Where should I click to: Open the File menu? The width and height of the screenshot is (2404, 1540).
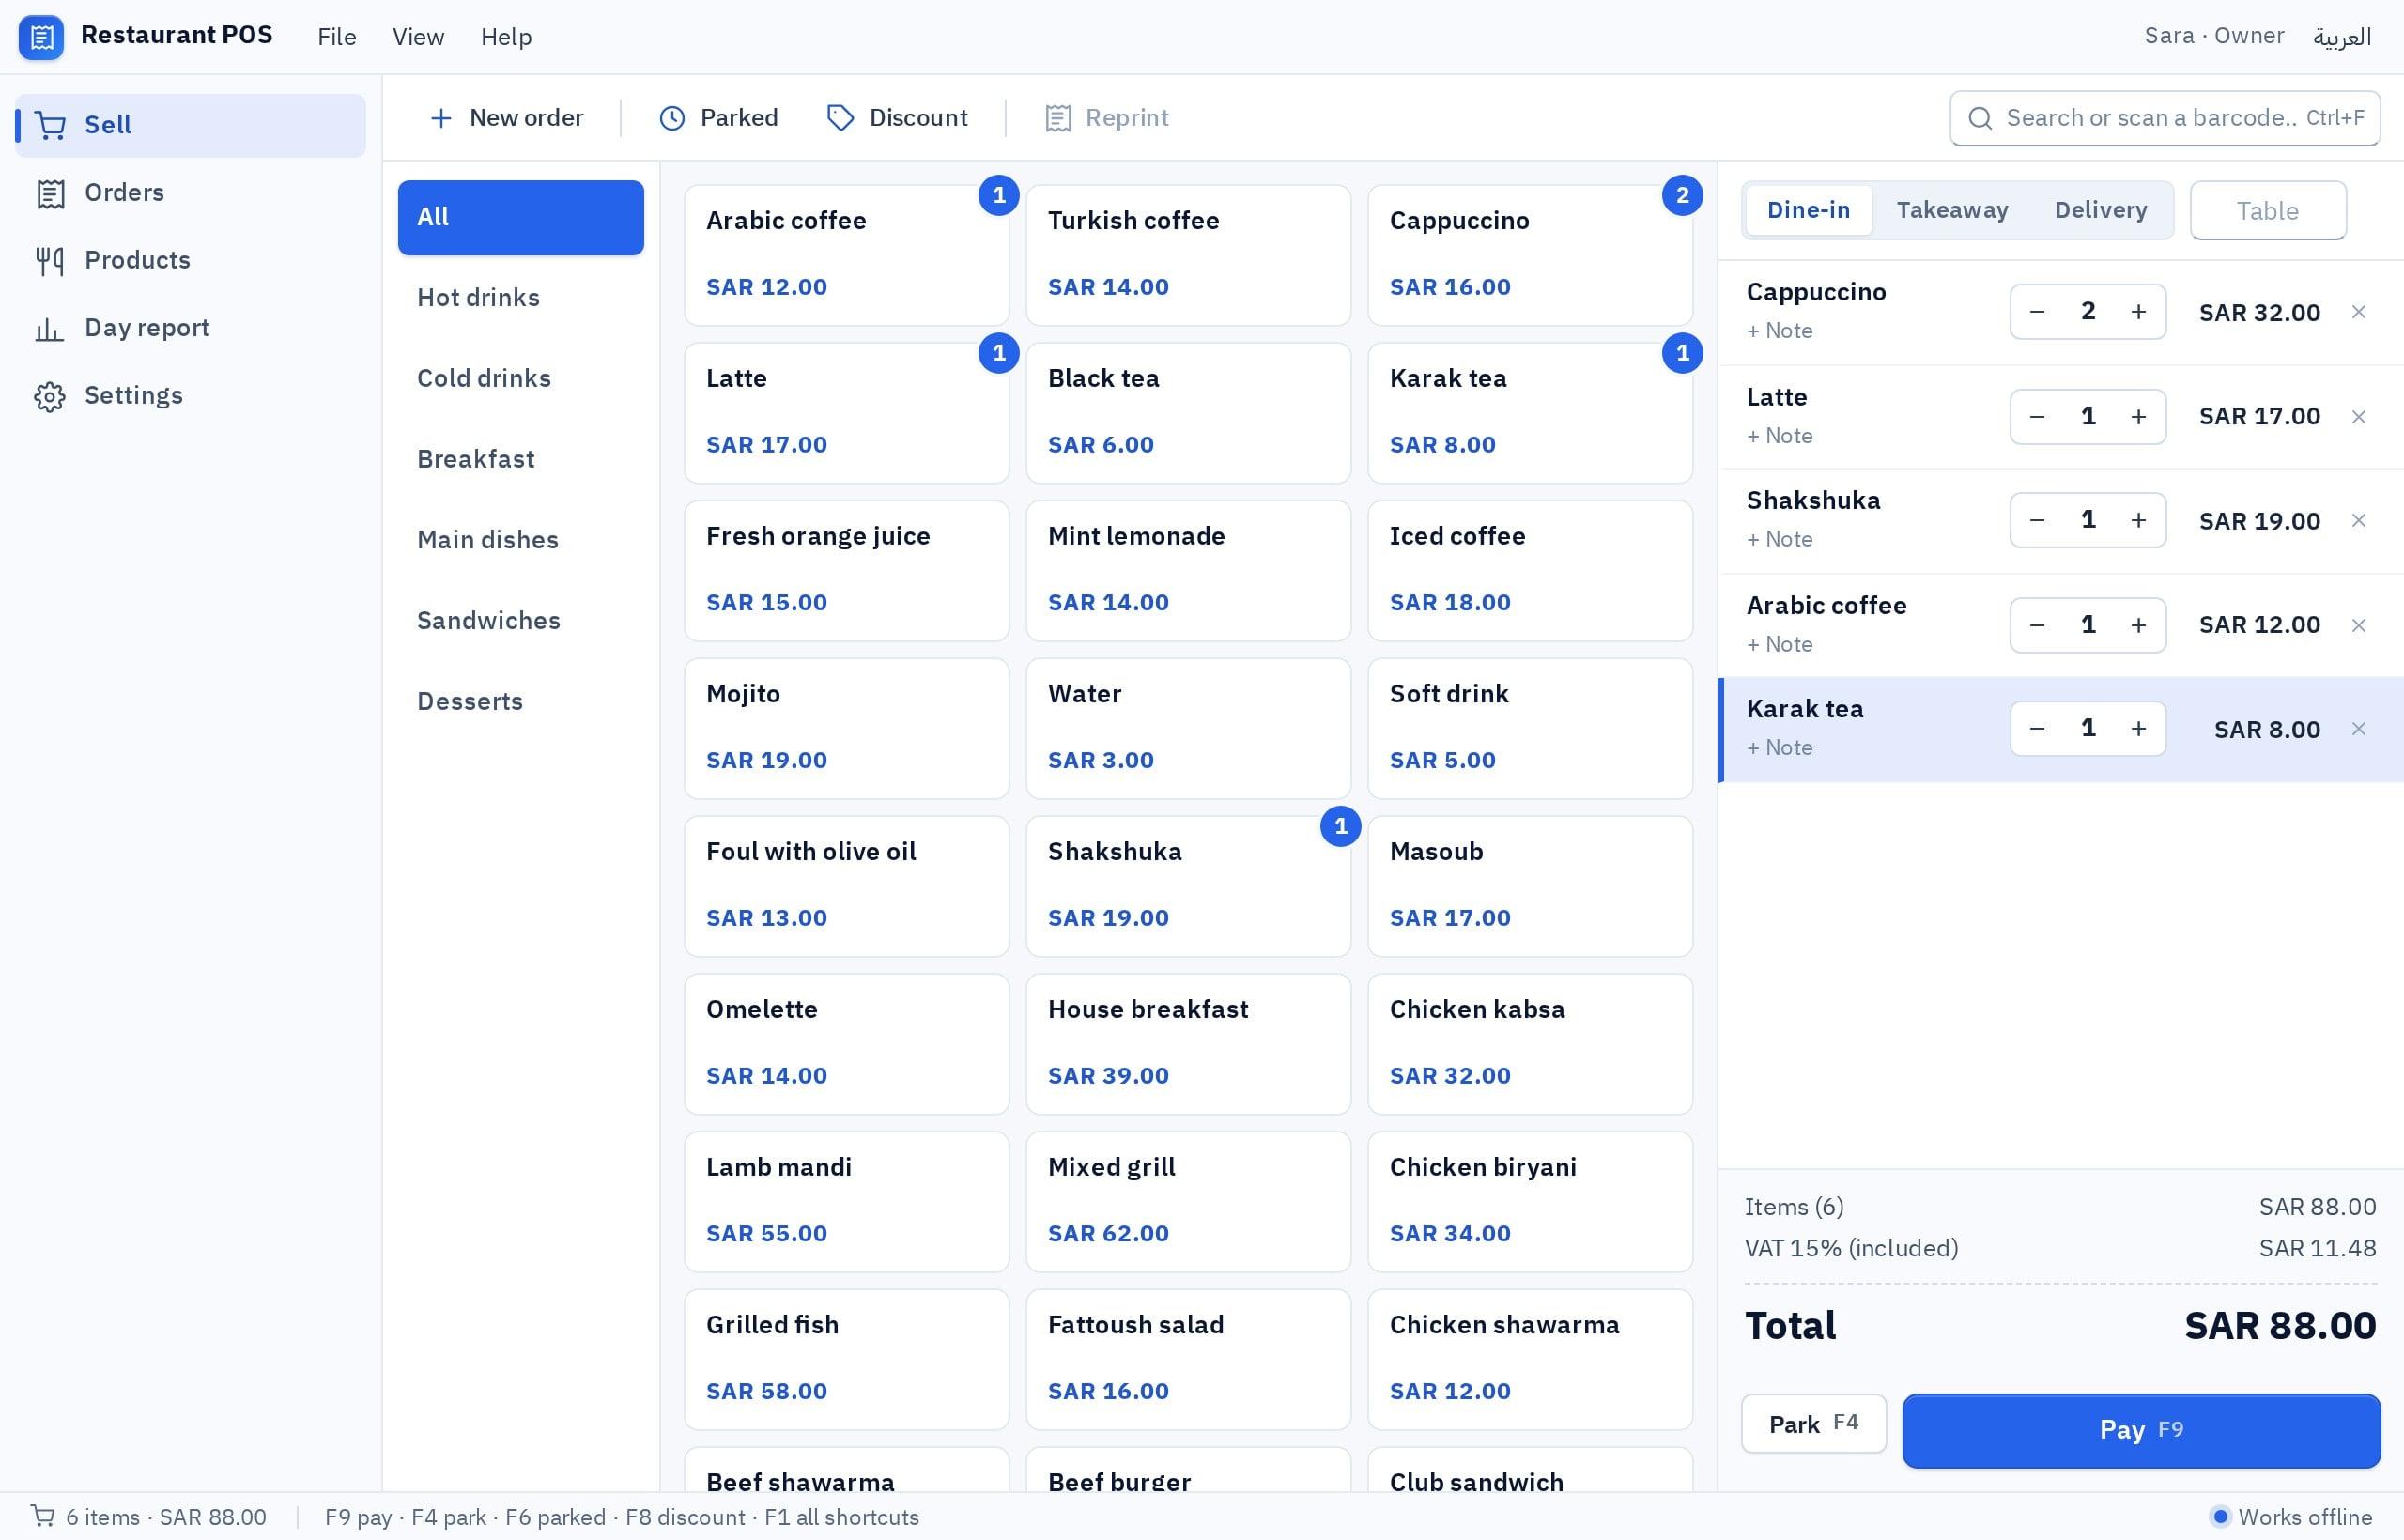(337, 37)
